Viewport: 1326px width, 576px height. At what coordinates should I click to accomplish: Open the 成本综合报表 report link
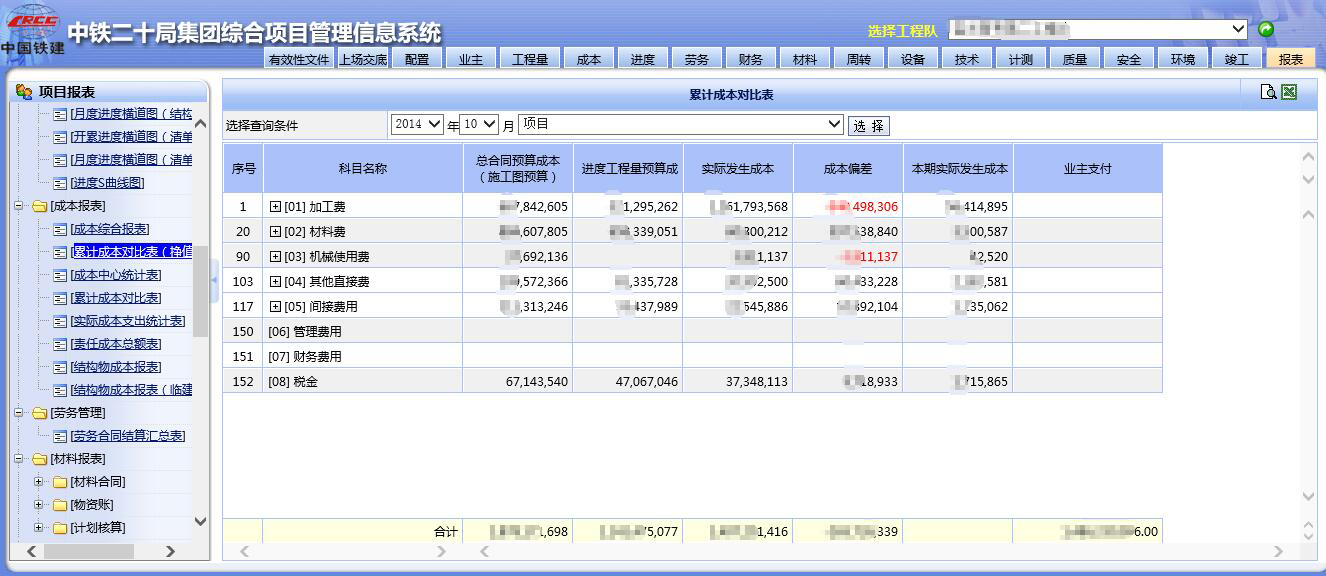pyautogui.click(x=110, y=229)
